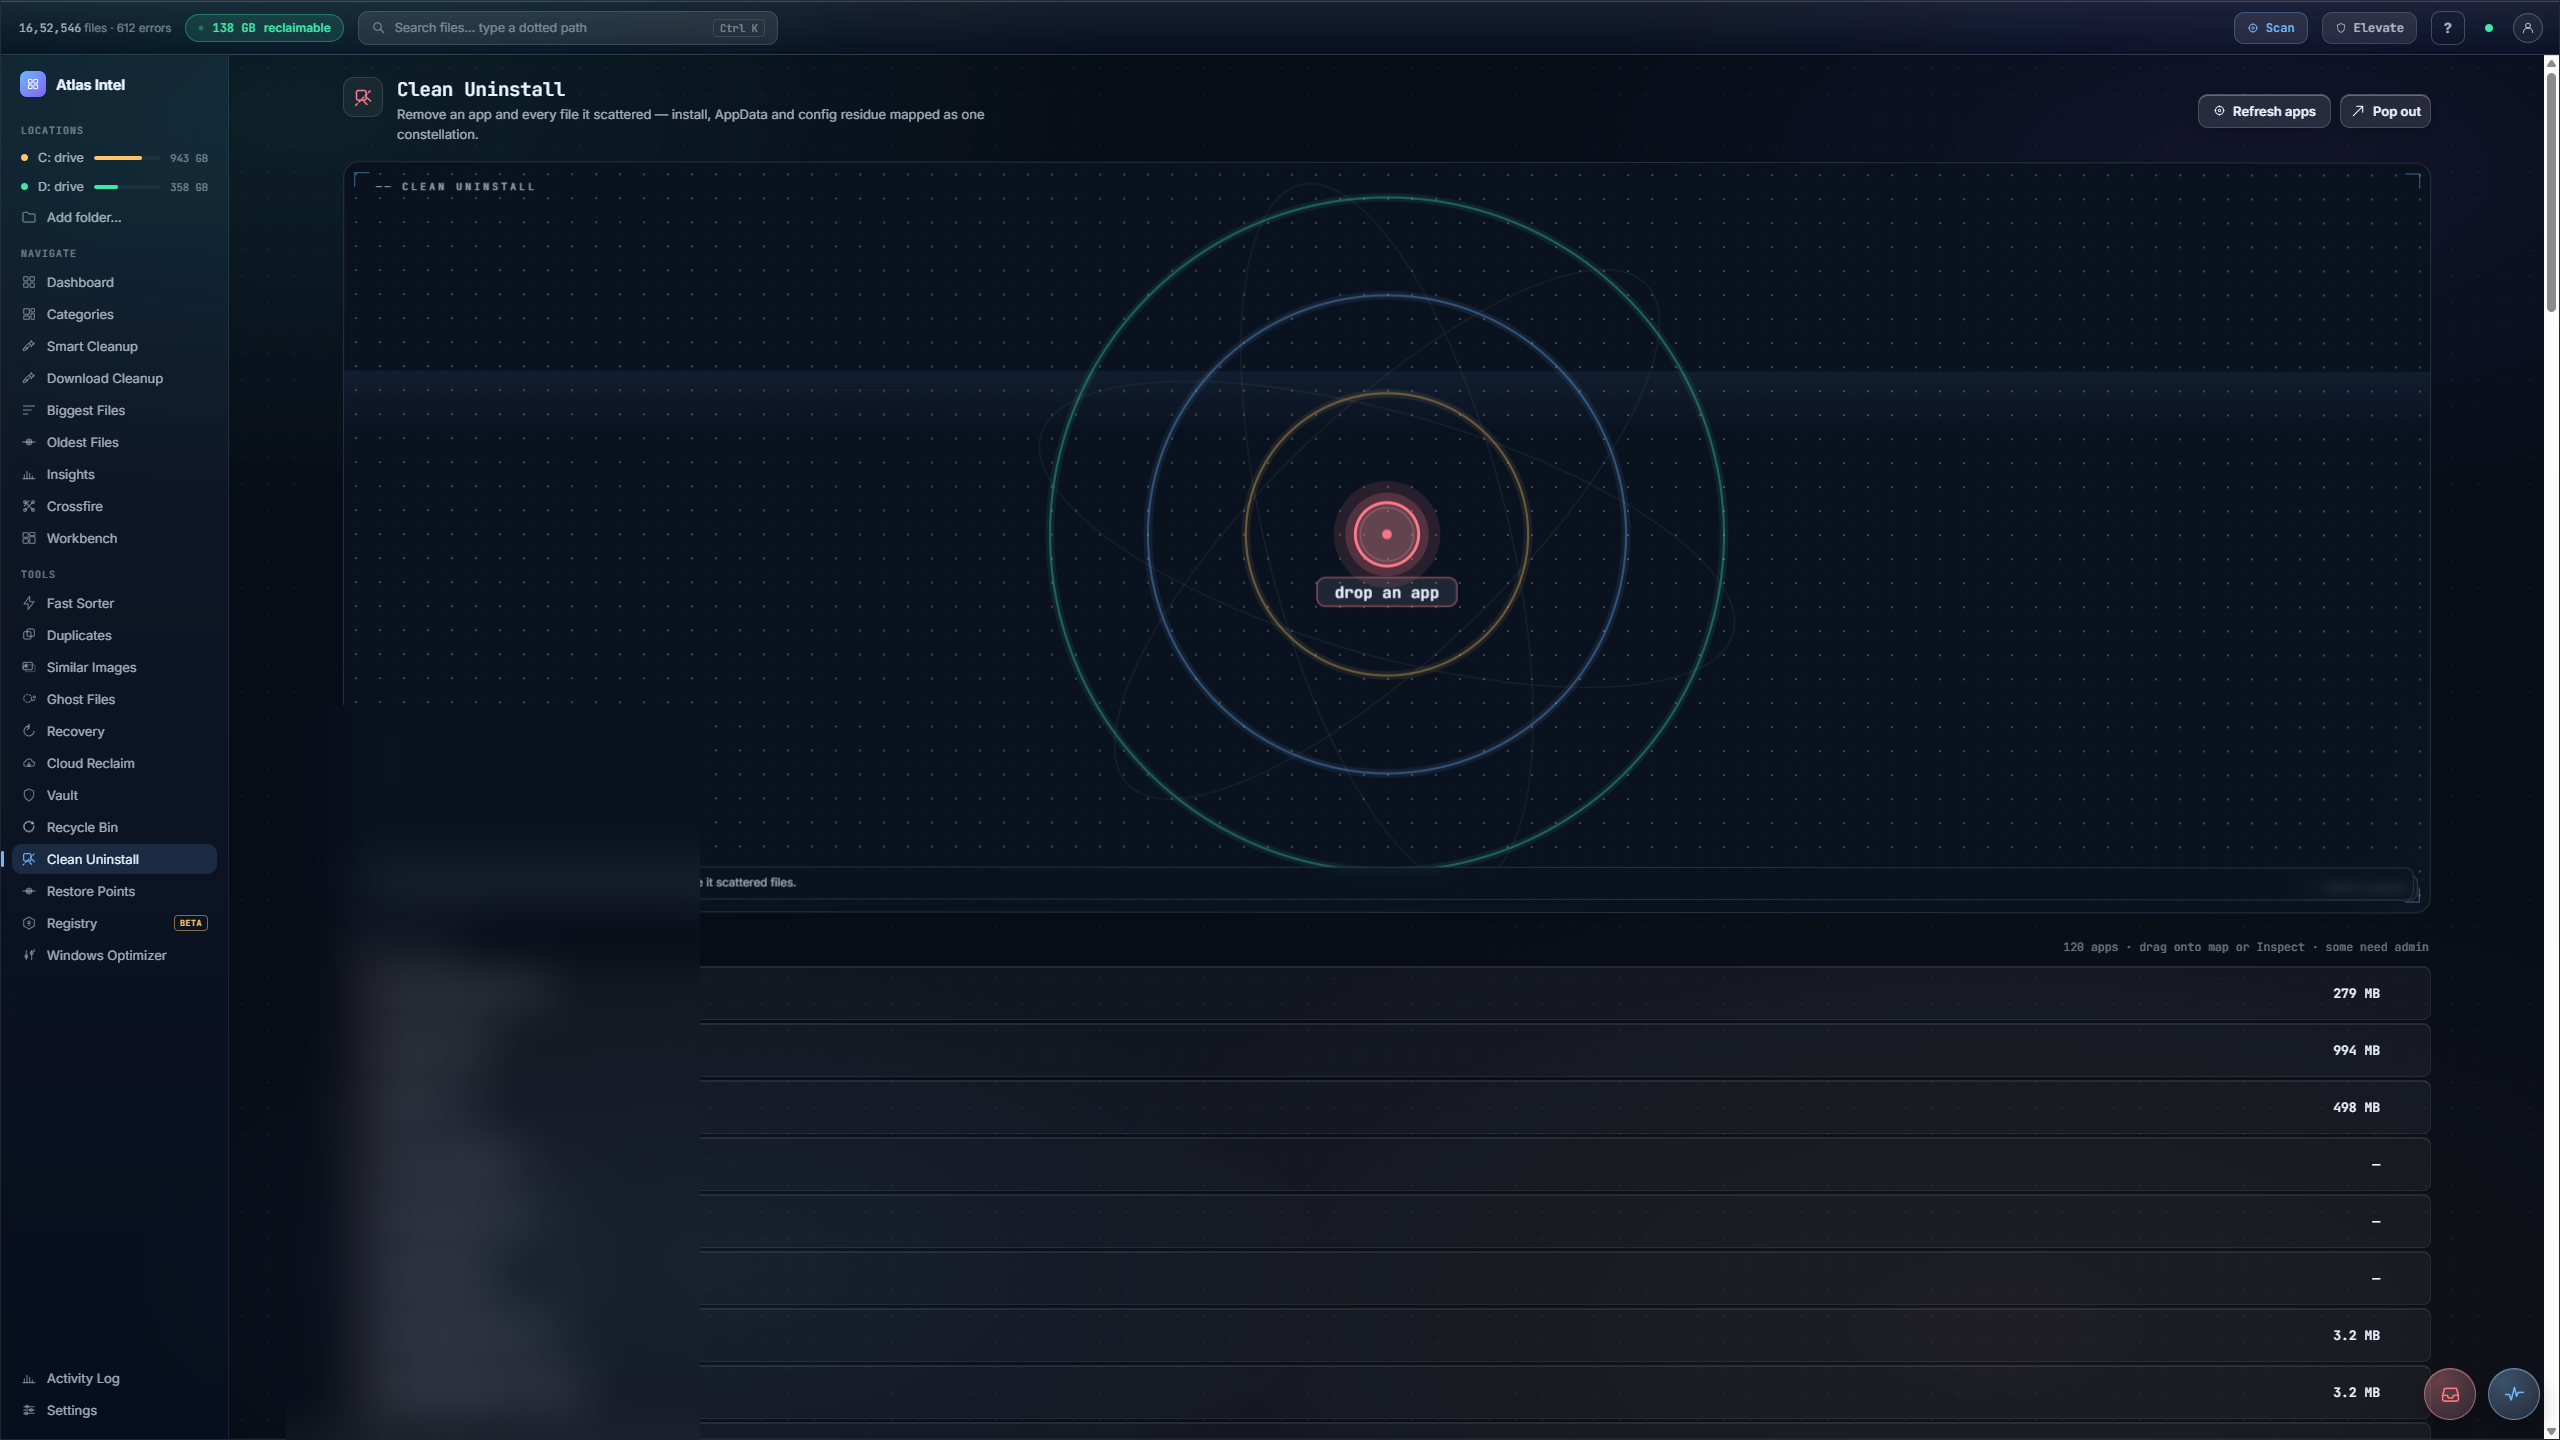This screenshot has height=1440, width=2560.
Task: Focus the Search files input field
Action: 567,28
